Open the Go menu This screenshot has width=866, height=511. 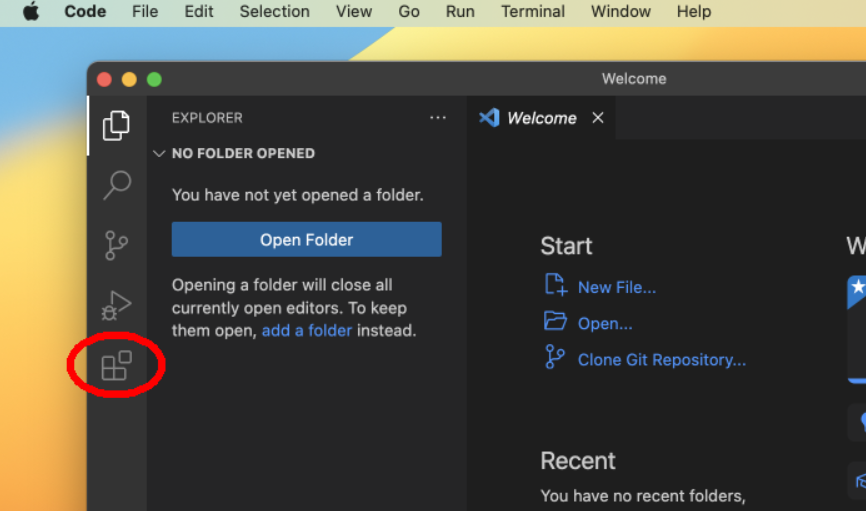409,12
